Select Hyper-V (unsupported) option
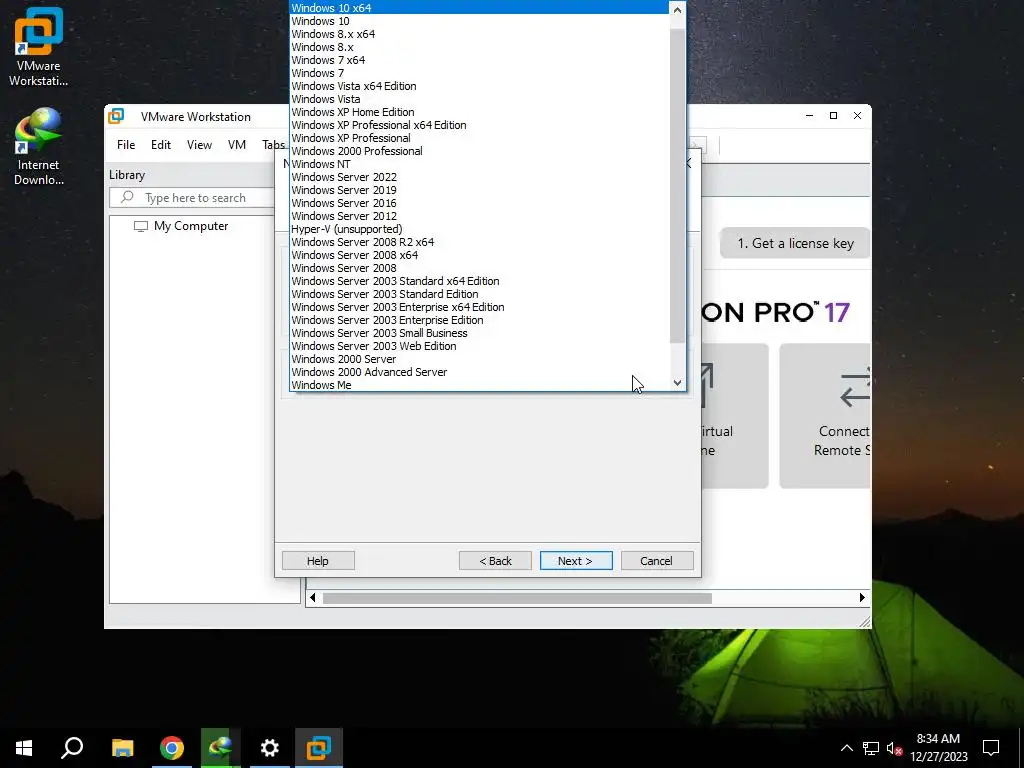 [x=479, y=229]
